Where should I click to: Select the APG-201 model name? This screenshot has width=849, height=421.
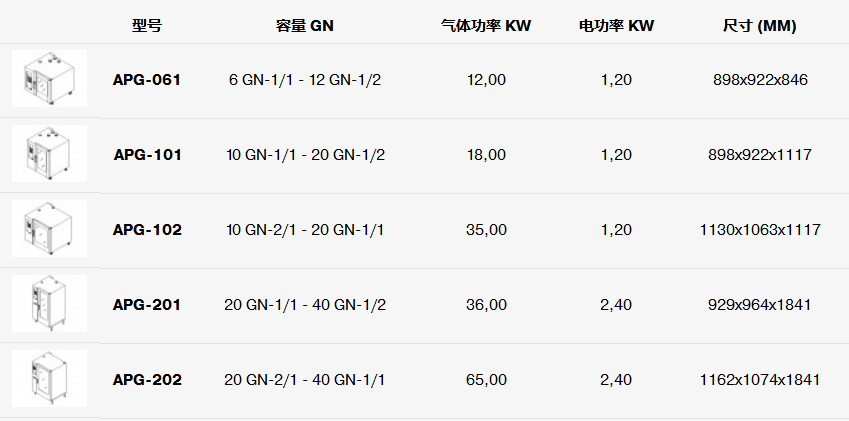pos(147,305)
